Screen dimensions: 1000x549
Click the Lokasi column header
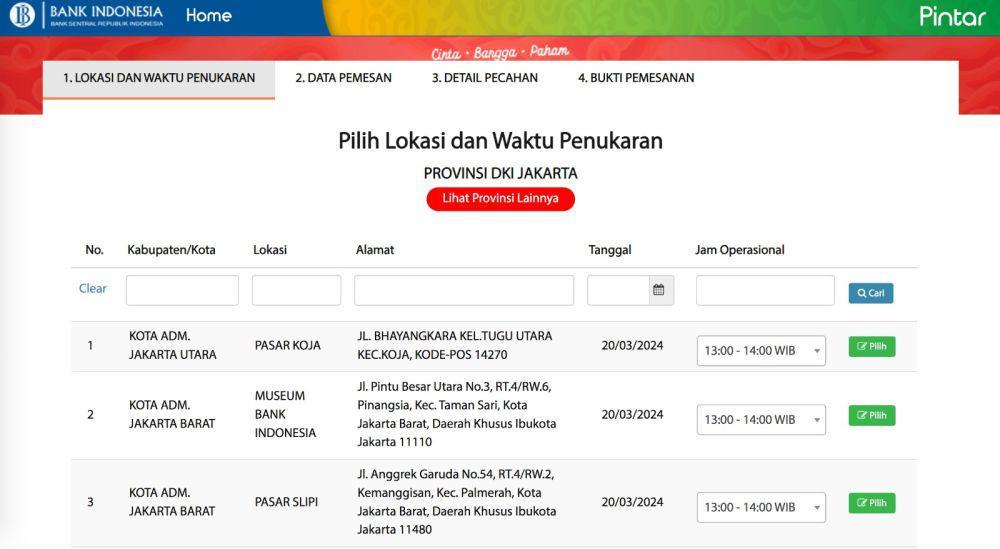click(270, 250)
